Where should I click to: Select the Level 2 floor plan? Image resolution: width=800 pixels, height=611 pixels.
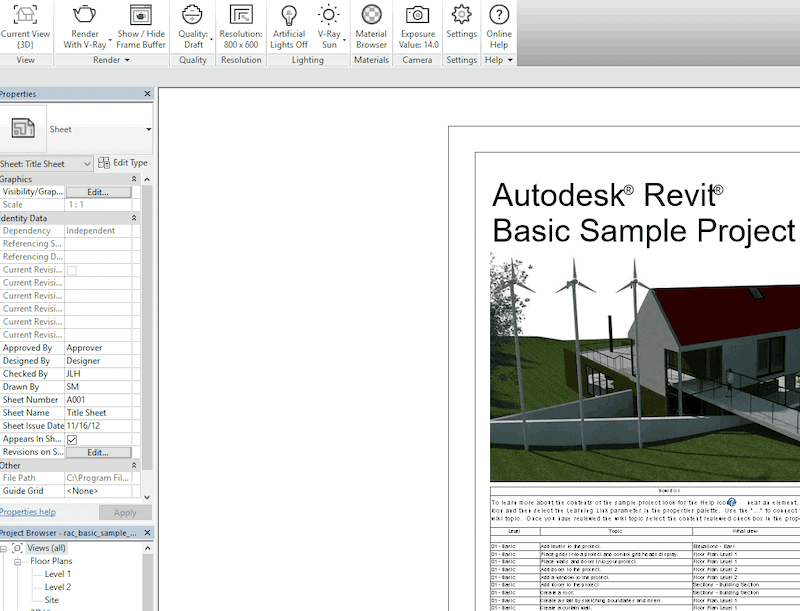click(x=58, y=587)
